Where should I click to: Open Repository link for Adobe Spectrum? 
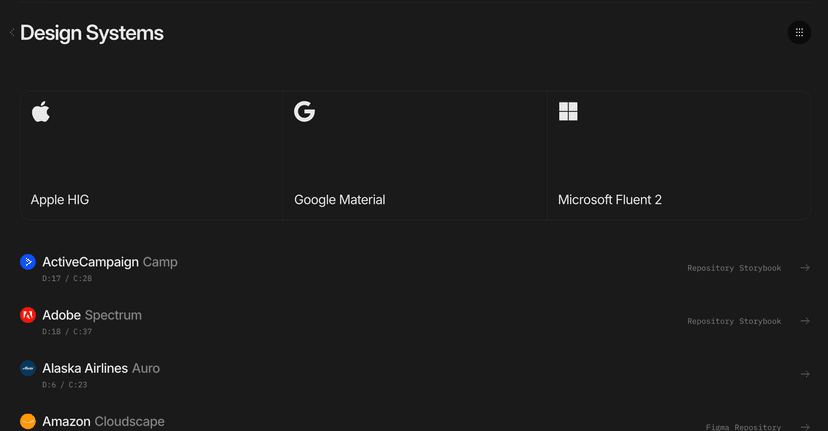(710, 321)
